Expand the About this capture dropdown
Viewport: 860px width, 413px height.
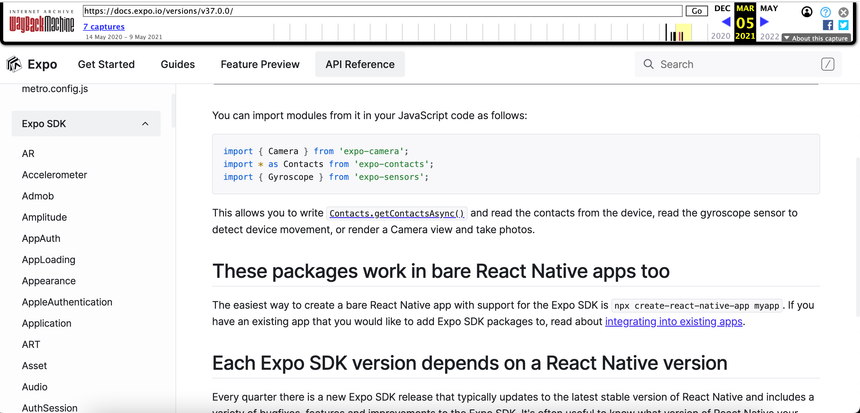tap(816, 38)
